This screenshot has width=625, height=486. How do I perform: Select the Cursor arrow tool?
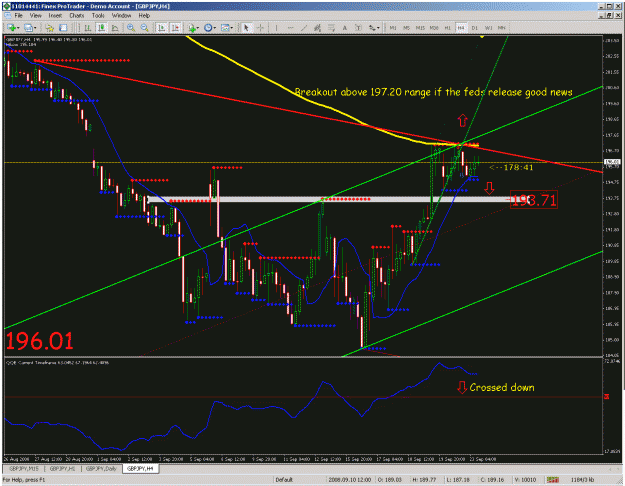click(246, 28)
